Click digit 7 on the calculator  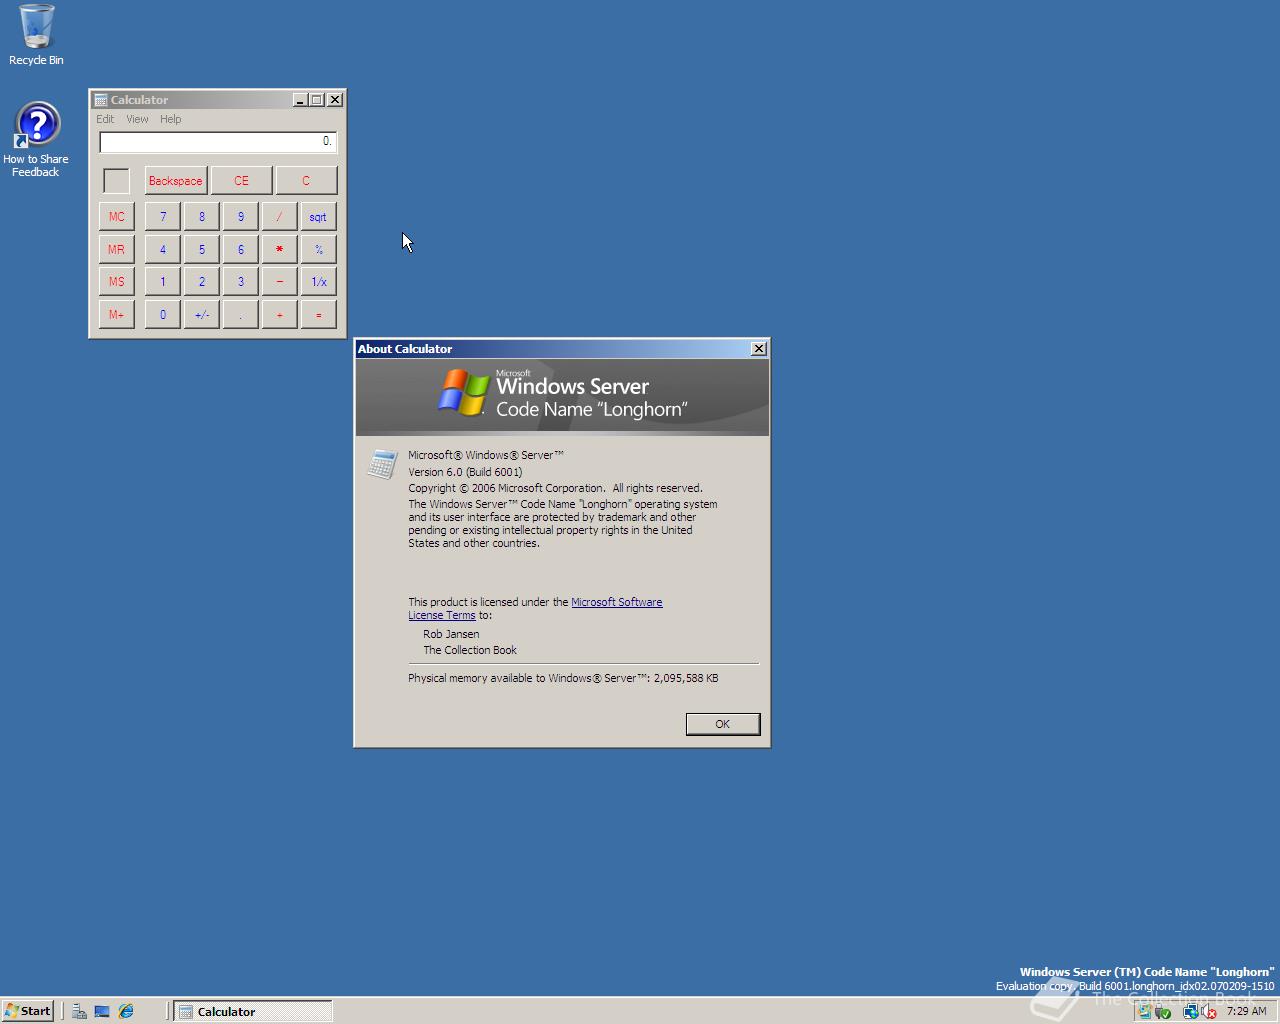[x=163, y=217]
